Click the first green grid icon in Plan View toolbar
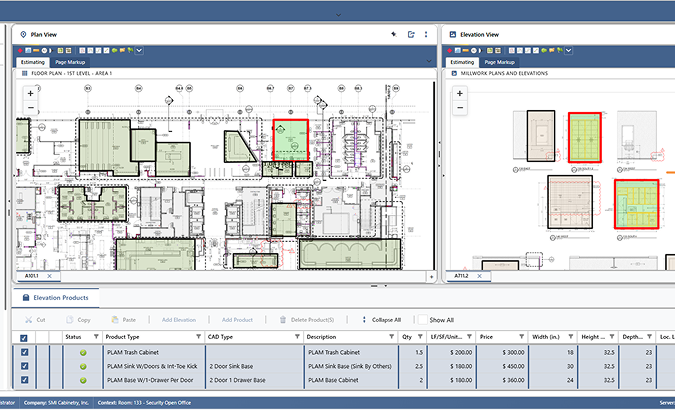676x410 pixels. [60, 50]
